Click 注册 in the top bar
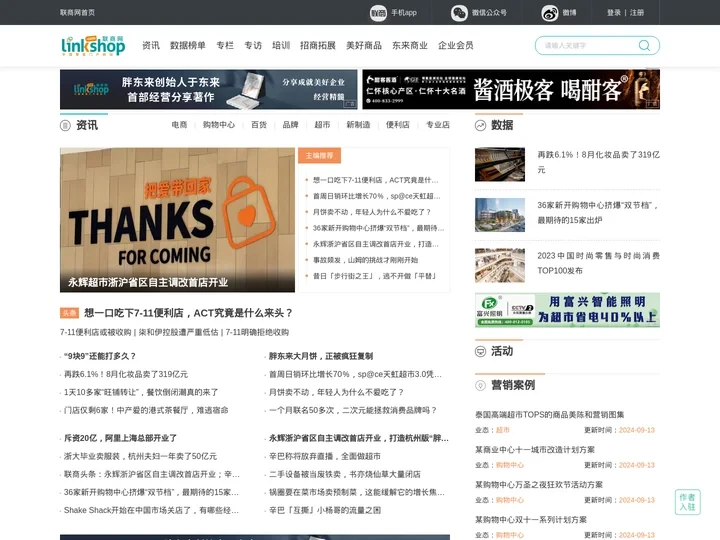Image resolution: width=720 pixels, height=540 pixels. point(637,13)
